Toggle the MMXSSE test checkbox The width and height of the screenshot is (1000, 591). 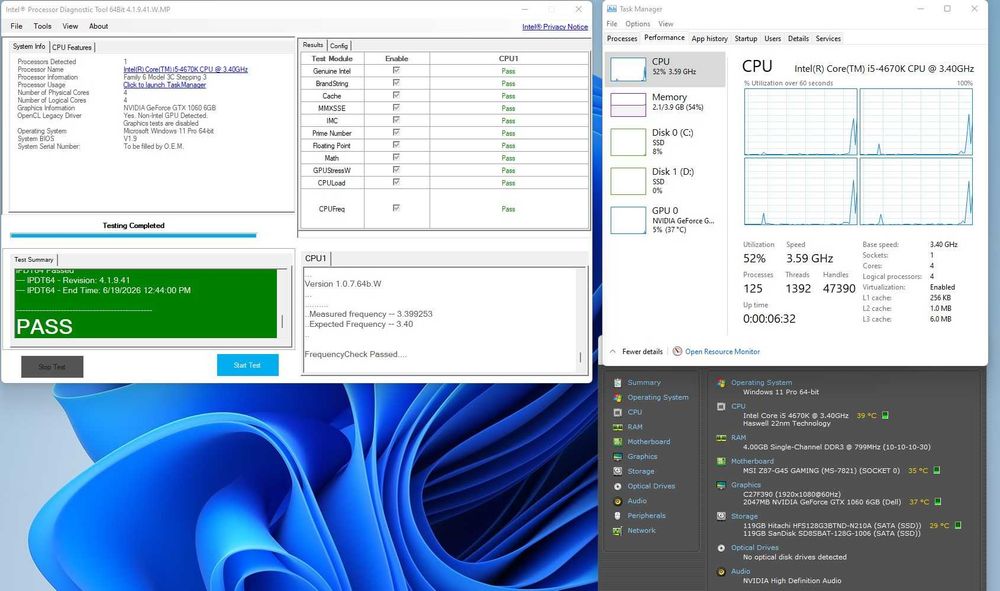pos(396,108)
